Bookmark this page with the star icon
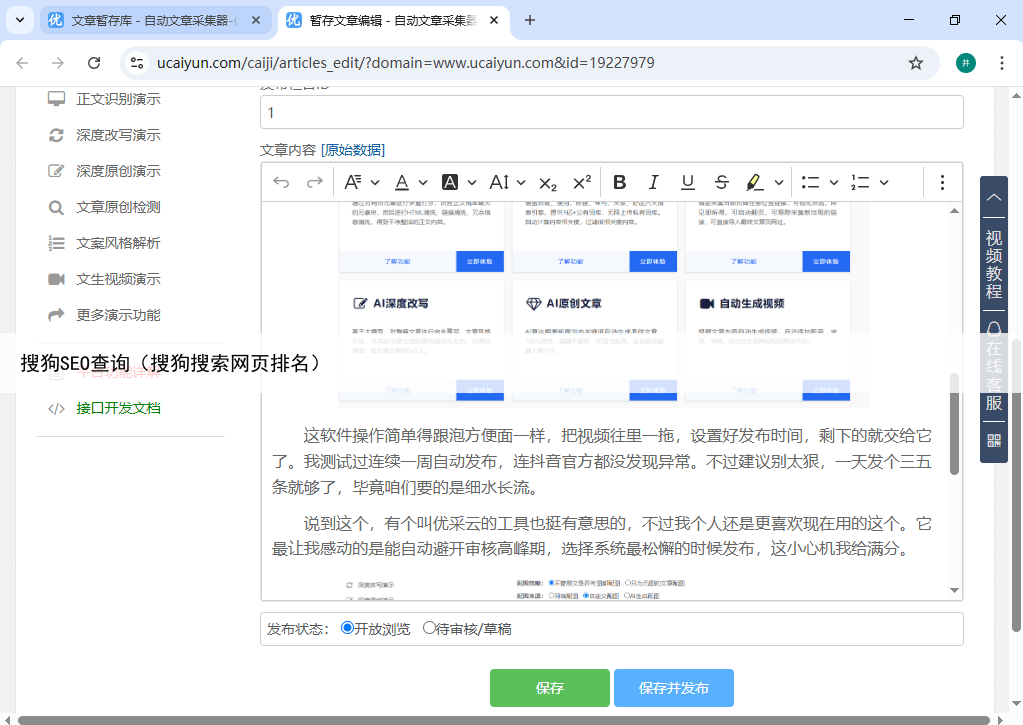1023x725 pixels. click(915, 63)
